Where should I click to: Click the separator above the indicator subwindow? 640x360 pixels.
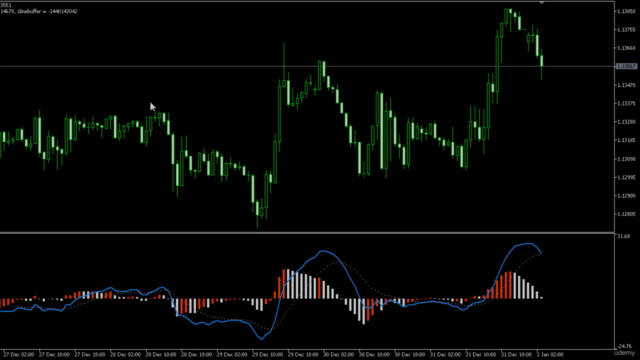pos(307,233)
